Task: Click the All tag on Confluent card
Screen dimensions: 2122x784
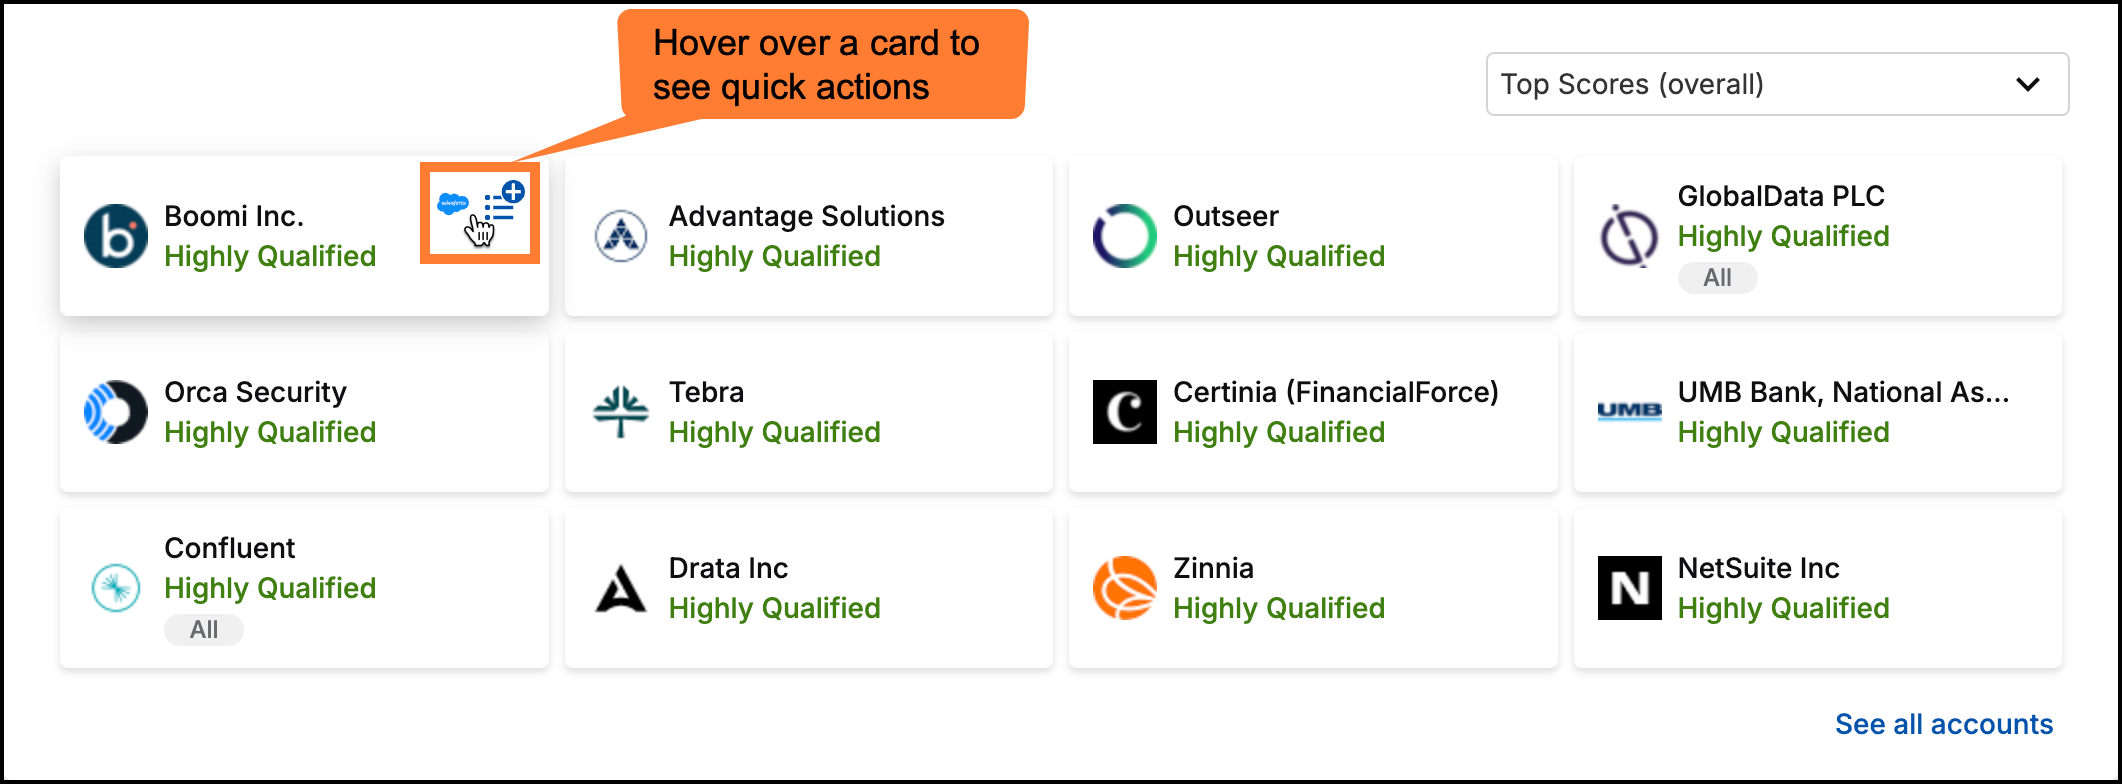Action: [x=204, y=630]
